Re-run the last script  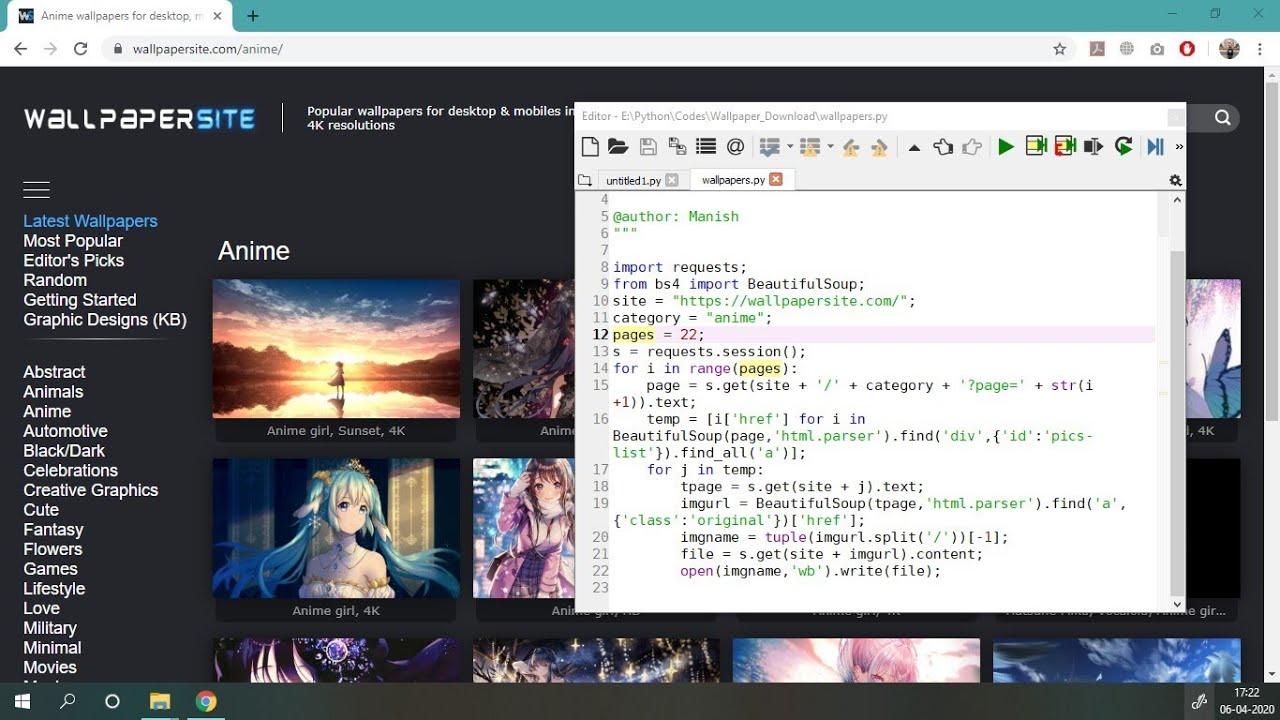coord(1123,147)
